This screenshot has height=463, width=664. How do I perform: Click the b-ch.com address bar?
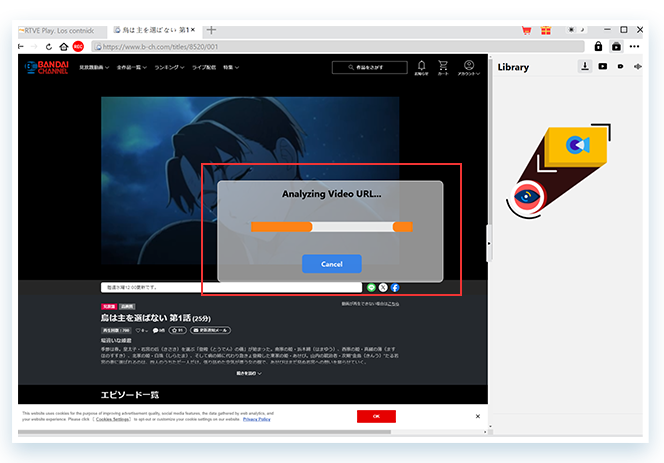338,47
